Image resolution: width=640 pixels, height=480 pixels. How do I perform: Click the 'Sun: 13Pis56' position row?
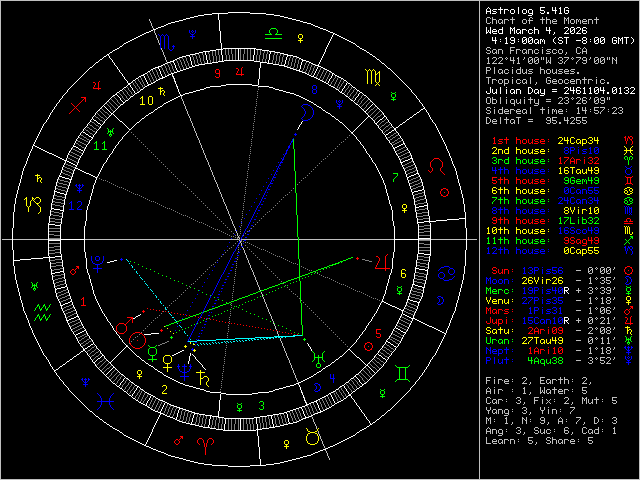click(563, 270)
